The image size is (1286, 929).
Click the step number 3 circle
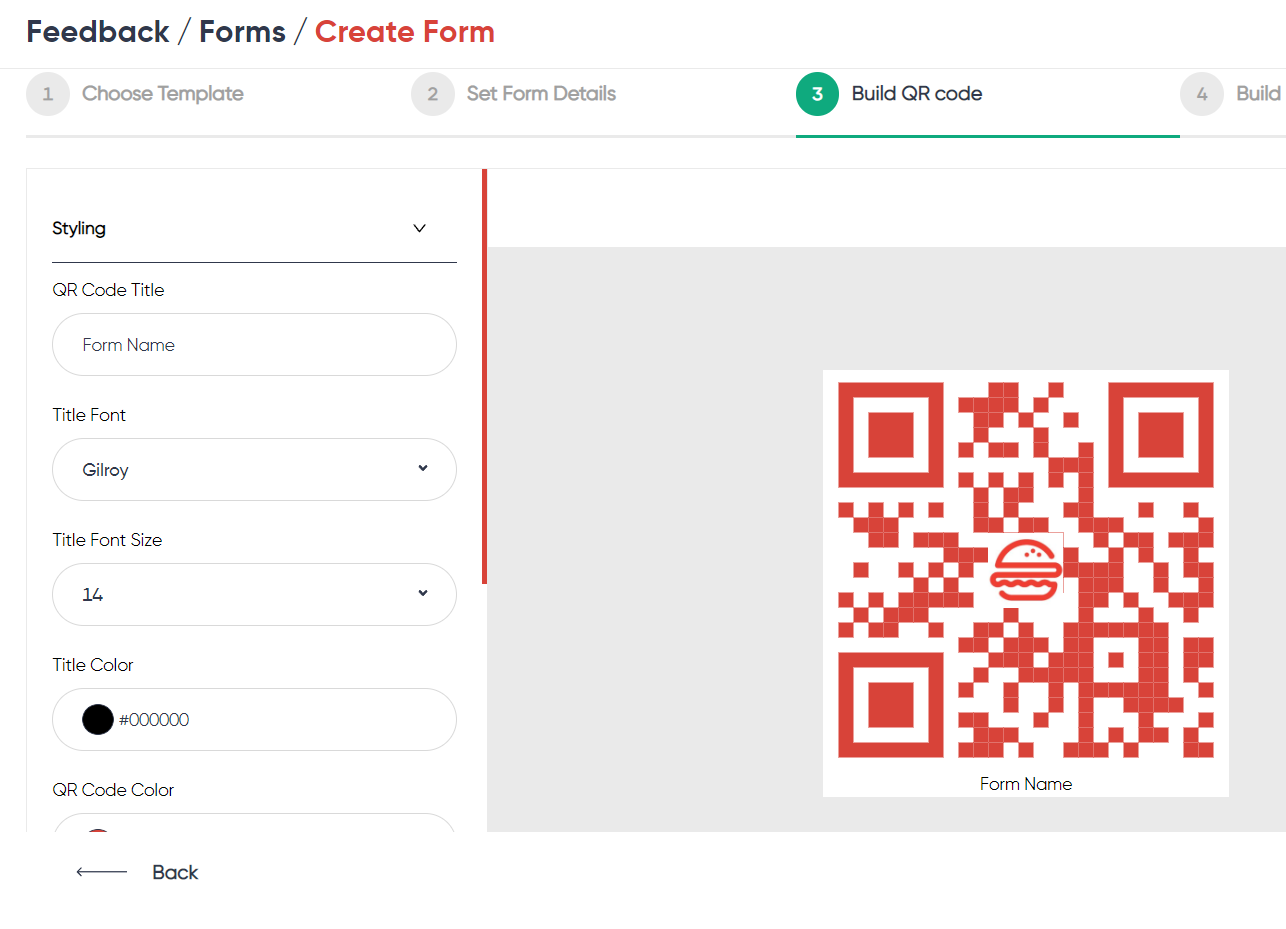pyautogui.click(x=818, y=94)
